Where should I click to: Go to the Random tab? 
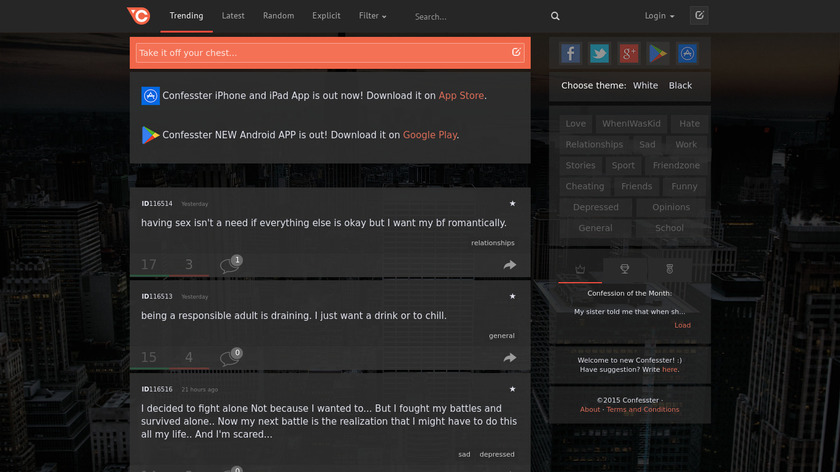click(278, 16)
